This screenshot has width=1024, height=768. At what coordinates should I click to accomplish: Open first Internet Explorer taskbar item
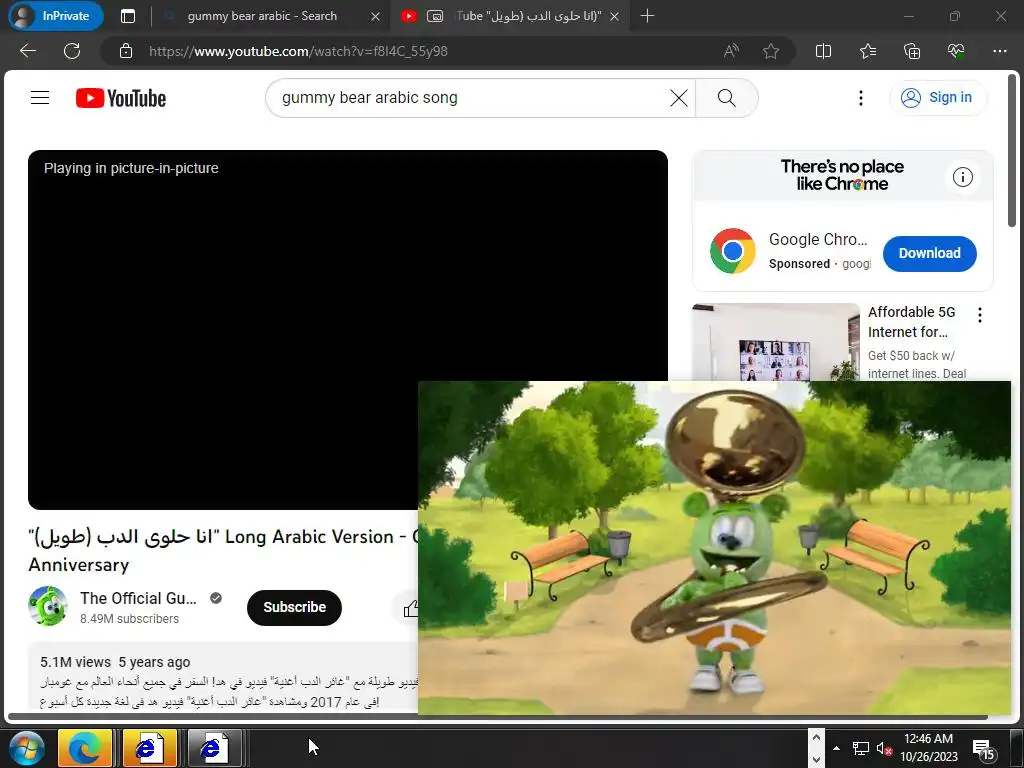tap(150, 748)
